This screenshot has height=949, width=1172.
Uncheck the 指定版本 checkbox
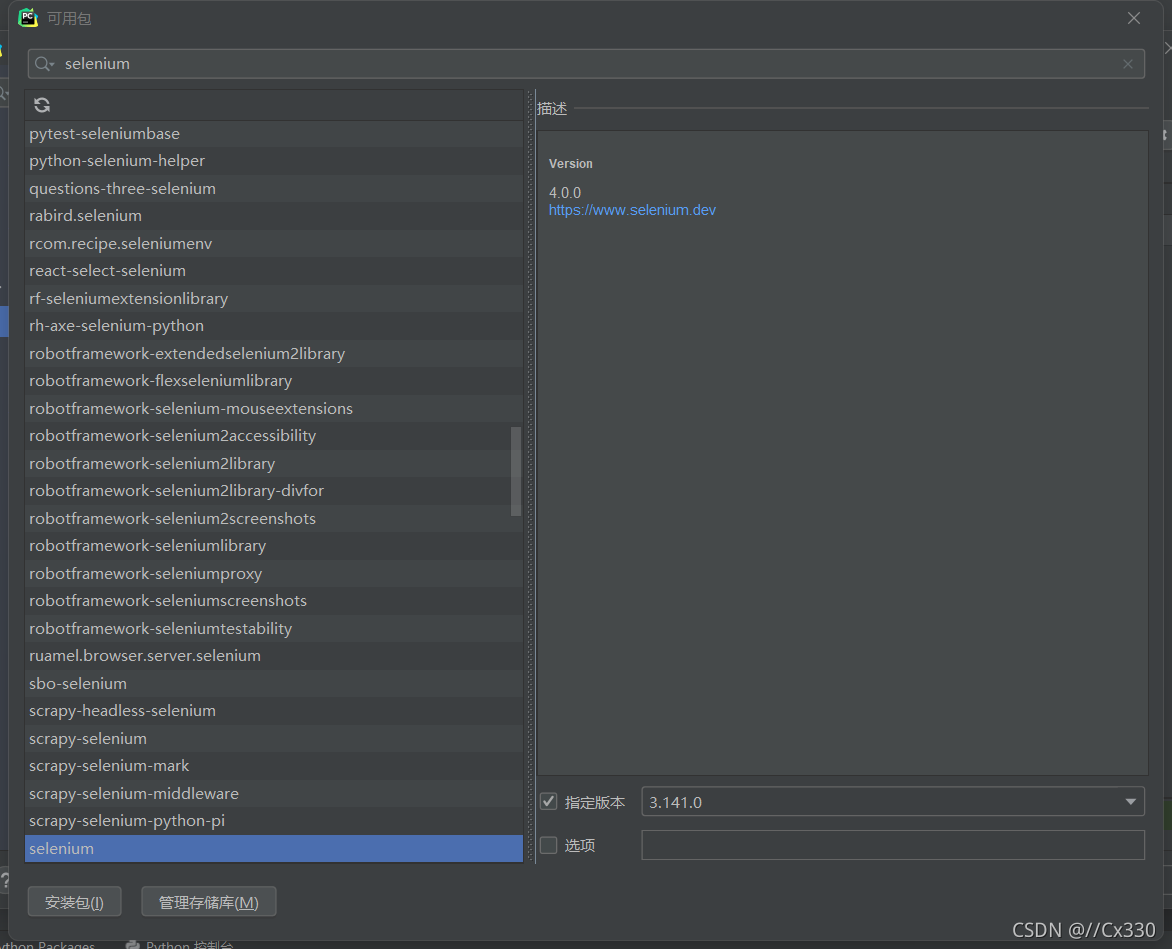549,802
